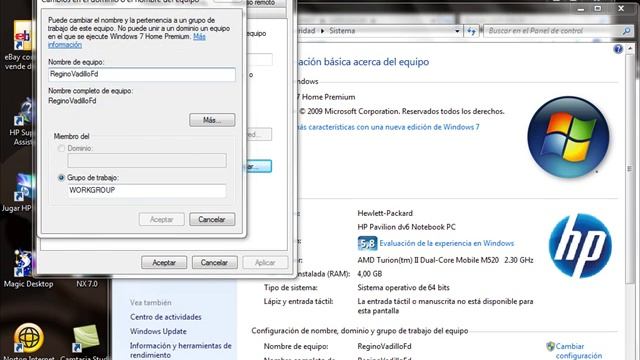Screen dimensions: 640x360
Task: Cancel the computer name change dialog
Action: [212, 220]
